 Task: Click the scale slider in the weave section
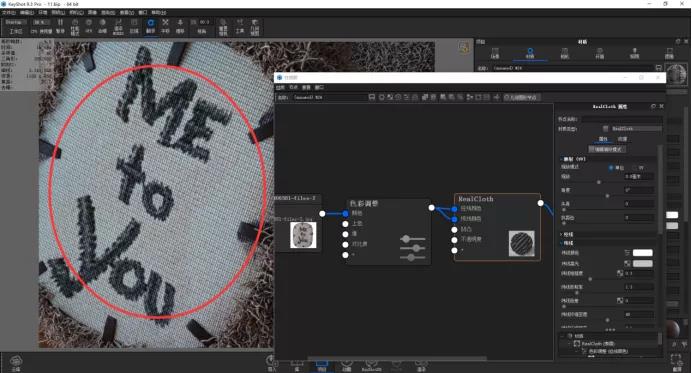click(599, 182)
